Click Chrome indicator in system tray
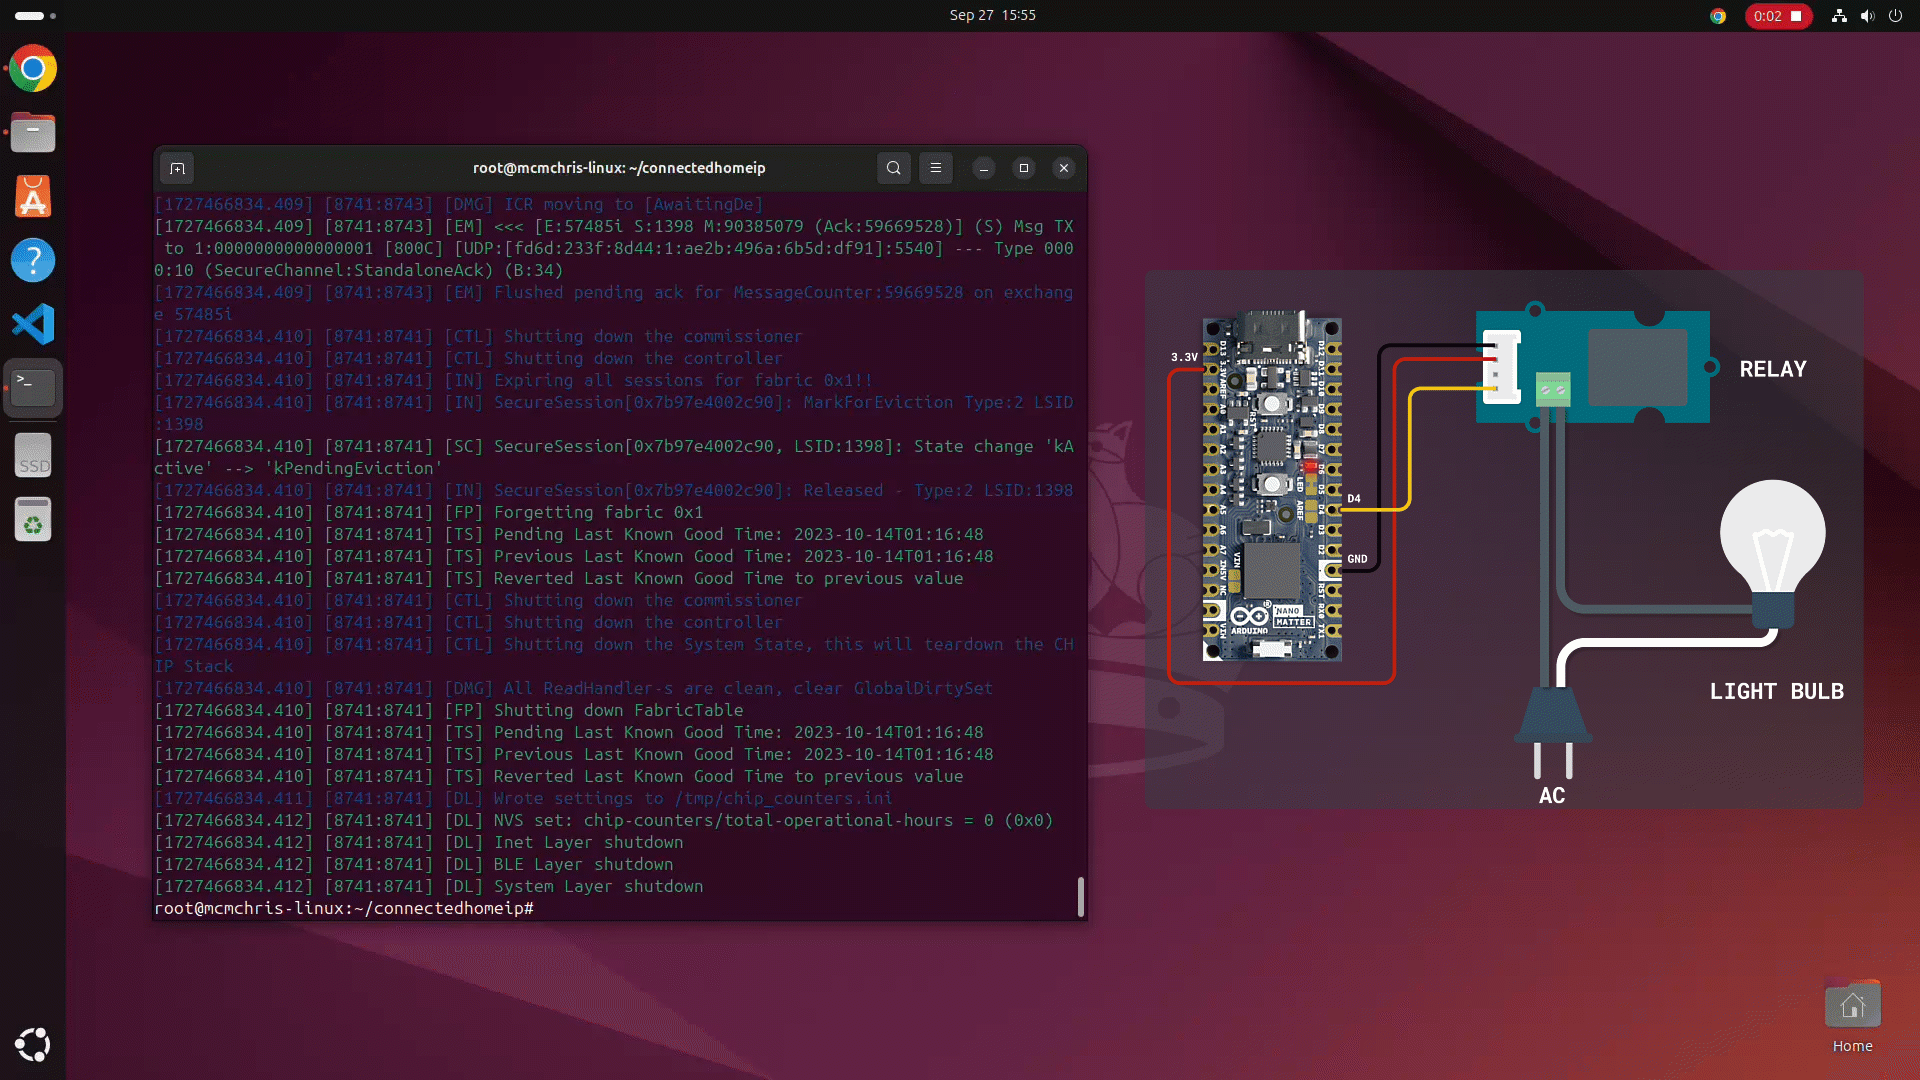Image resolution: width=1920 pixels, height=1080 pixels. 1718,16
